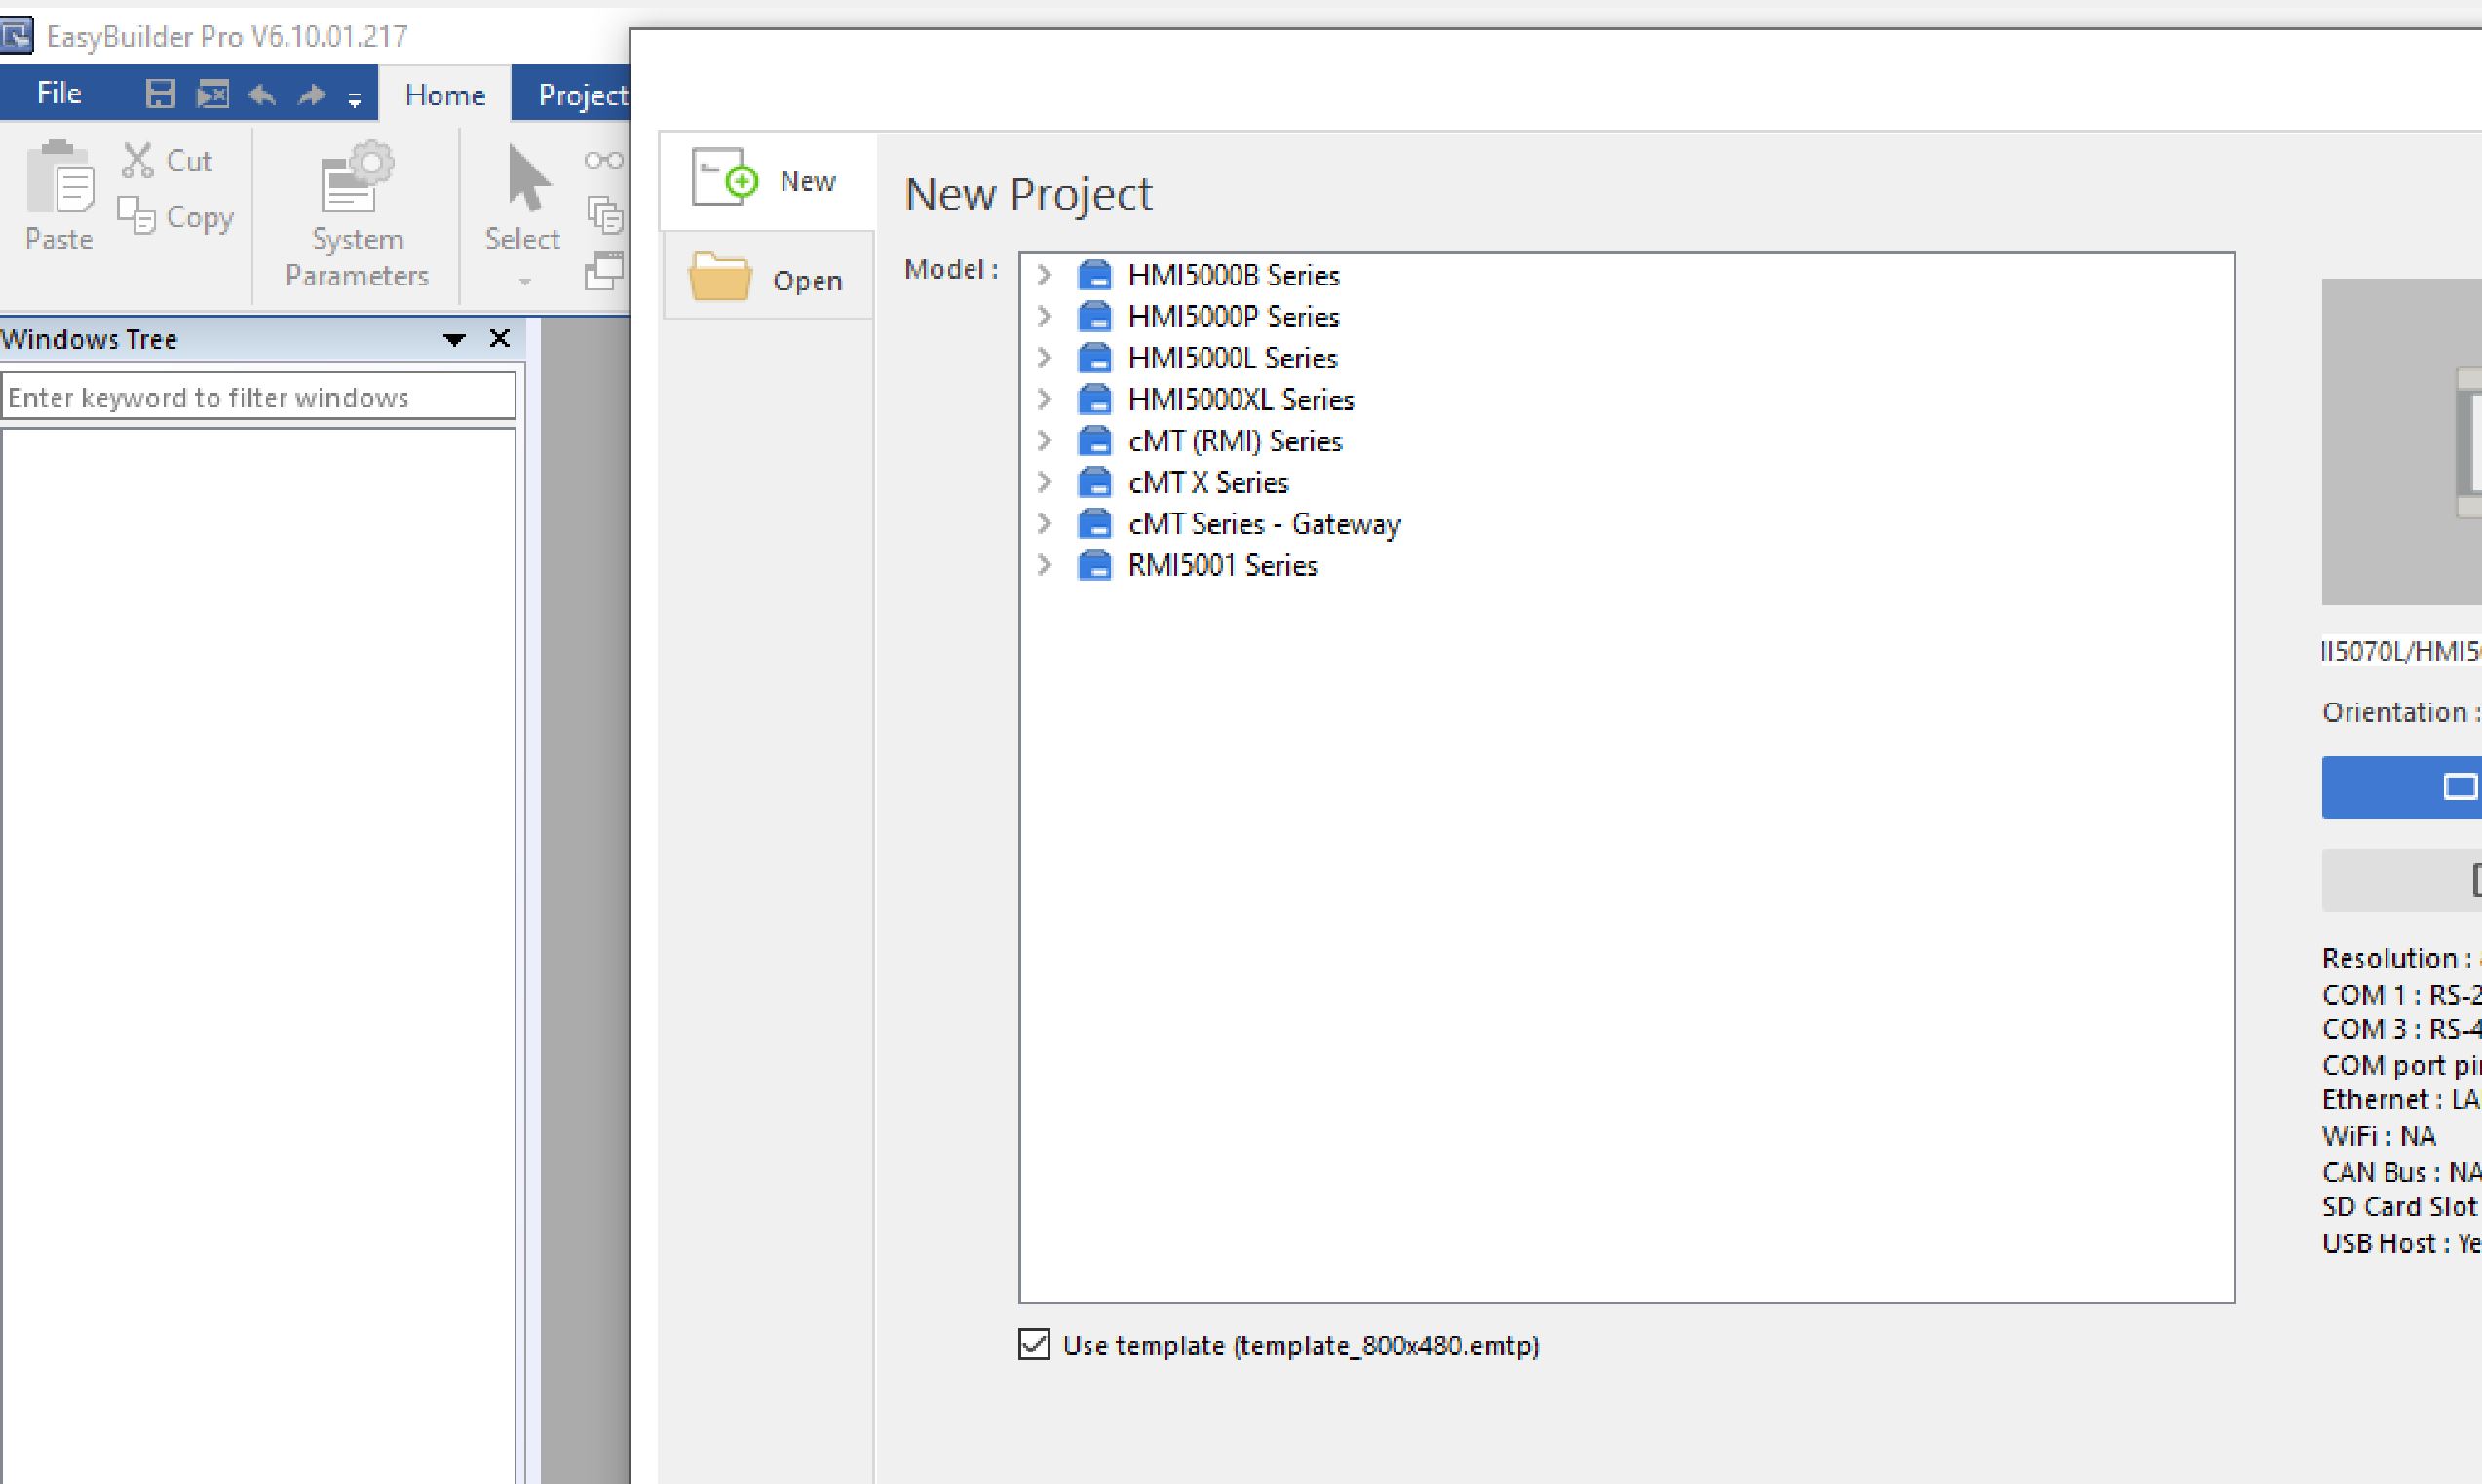Click the cMT X Series device icon

(x=1095, y=483)
